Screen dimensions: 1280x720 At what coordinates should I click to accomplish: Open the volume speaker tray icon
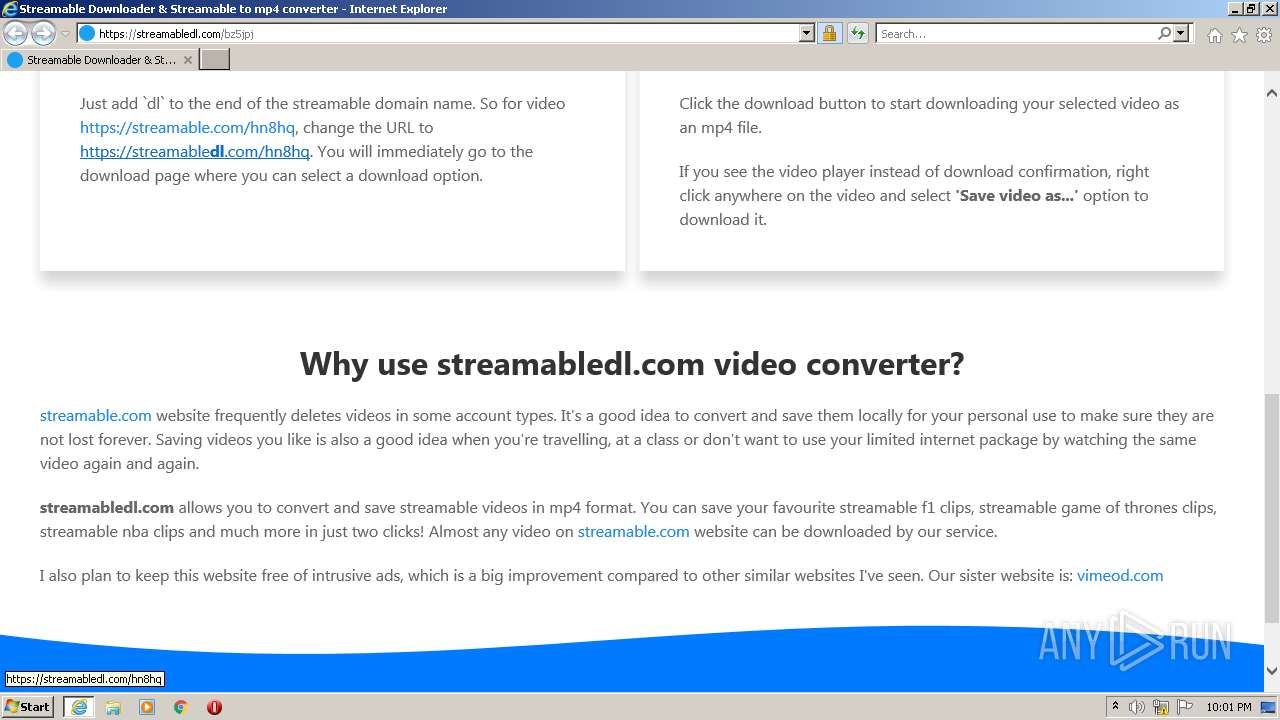pos(1137,707)
